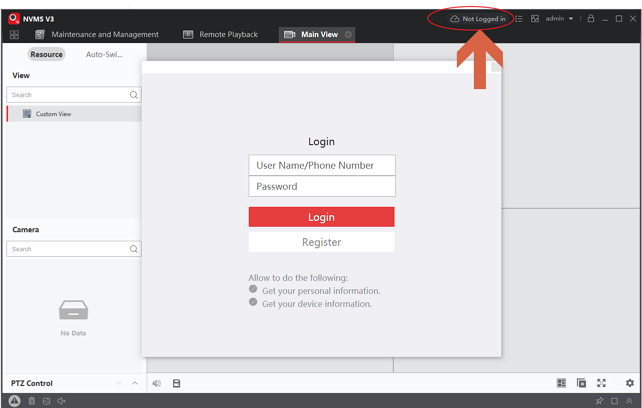This screenshot has height=408, width=642.
Task: Click the View search magnifier icon
Action: tap(133, 95)
